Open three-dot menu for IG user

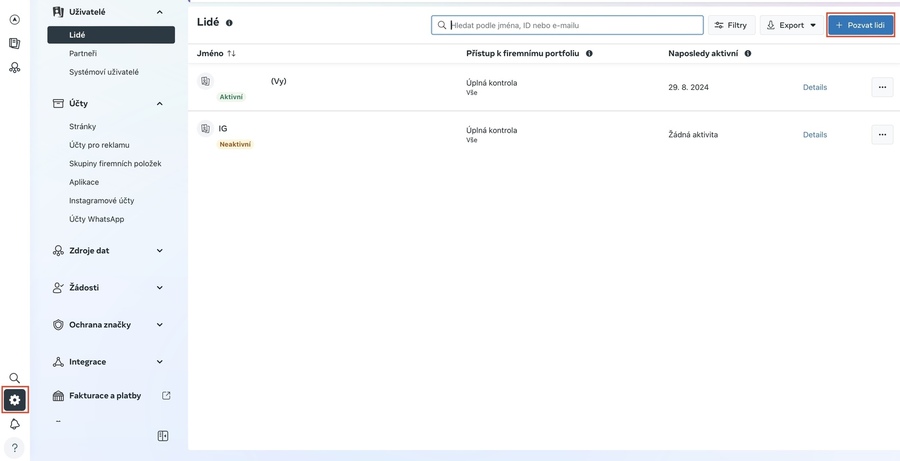coord(882,134)
